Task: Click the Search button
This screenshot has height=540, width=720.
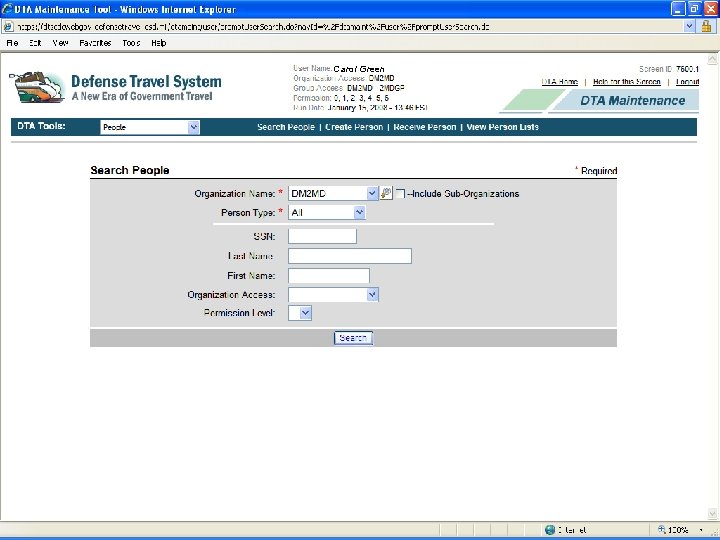Action: (x=353, y=338)
